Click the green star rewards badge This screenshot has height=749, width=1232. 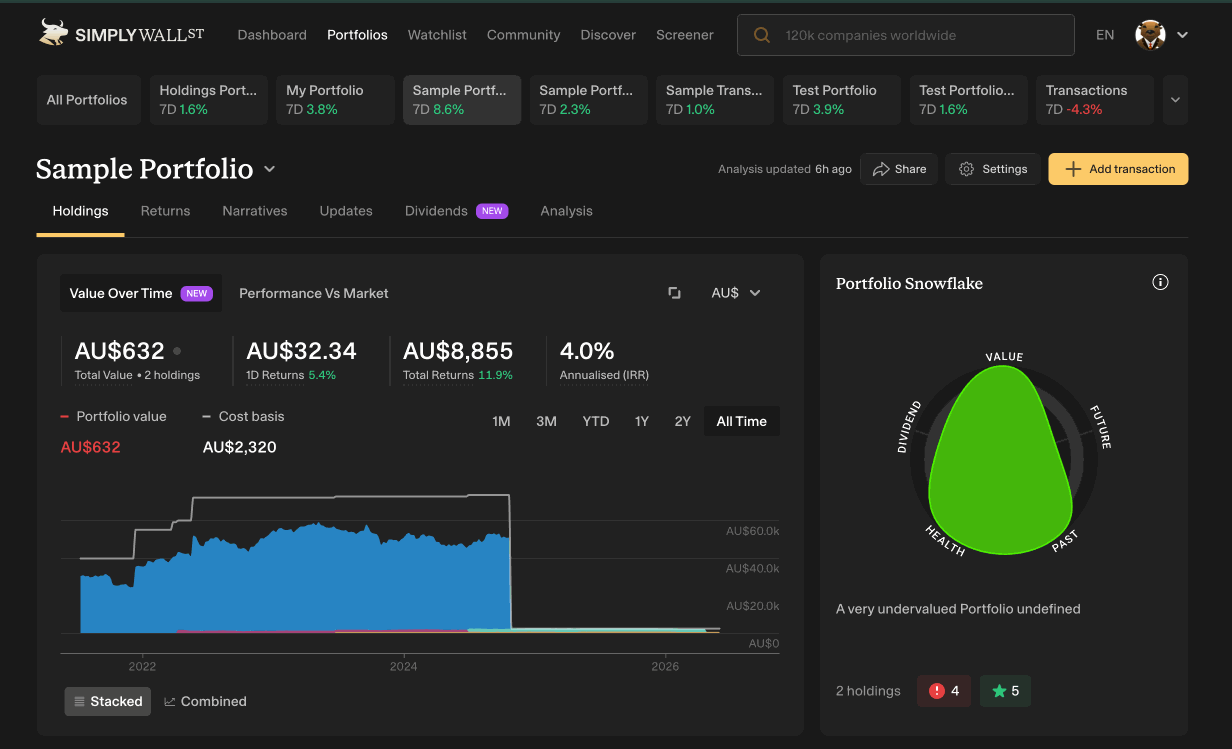(1005, 691)
